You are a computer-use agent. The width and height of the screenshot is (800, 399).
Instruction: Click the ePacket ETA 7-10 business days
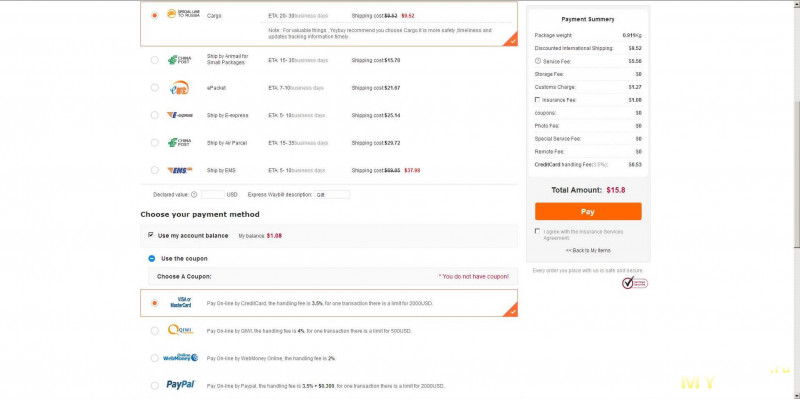296,88
